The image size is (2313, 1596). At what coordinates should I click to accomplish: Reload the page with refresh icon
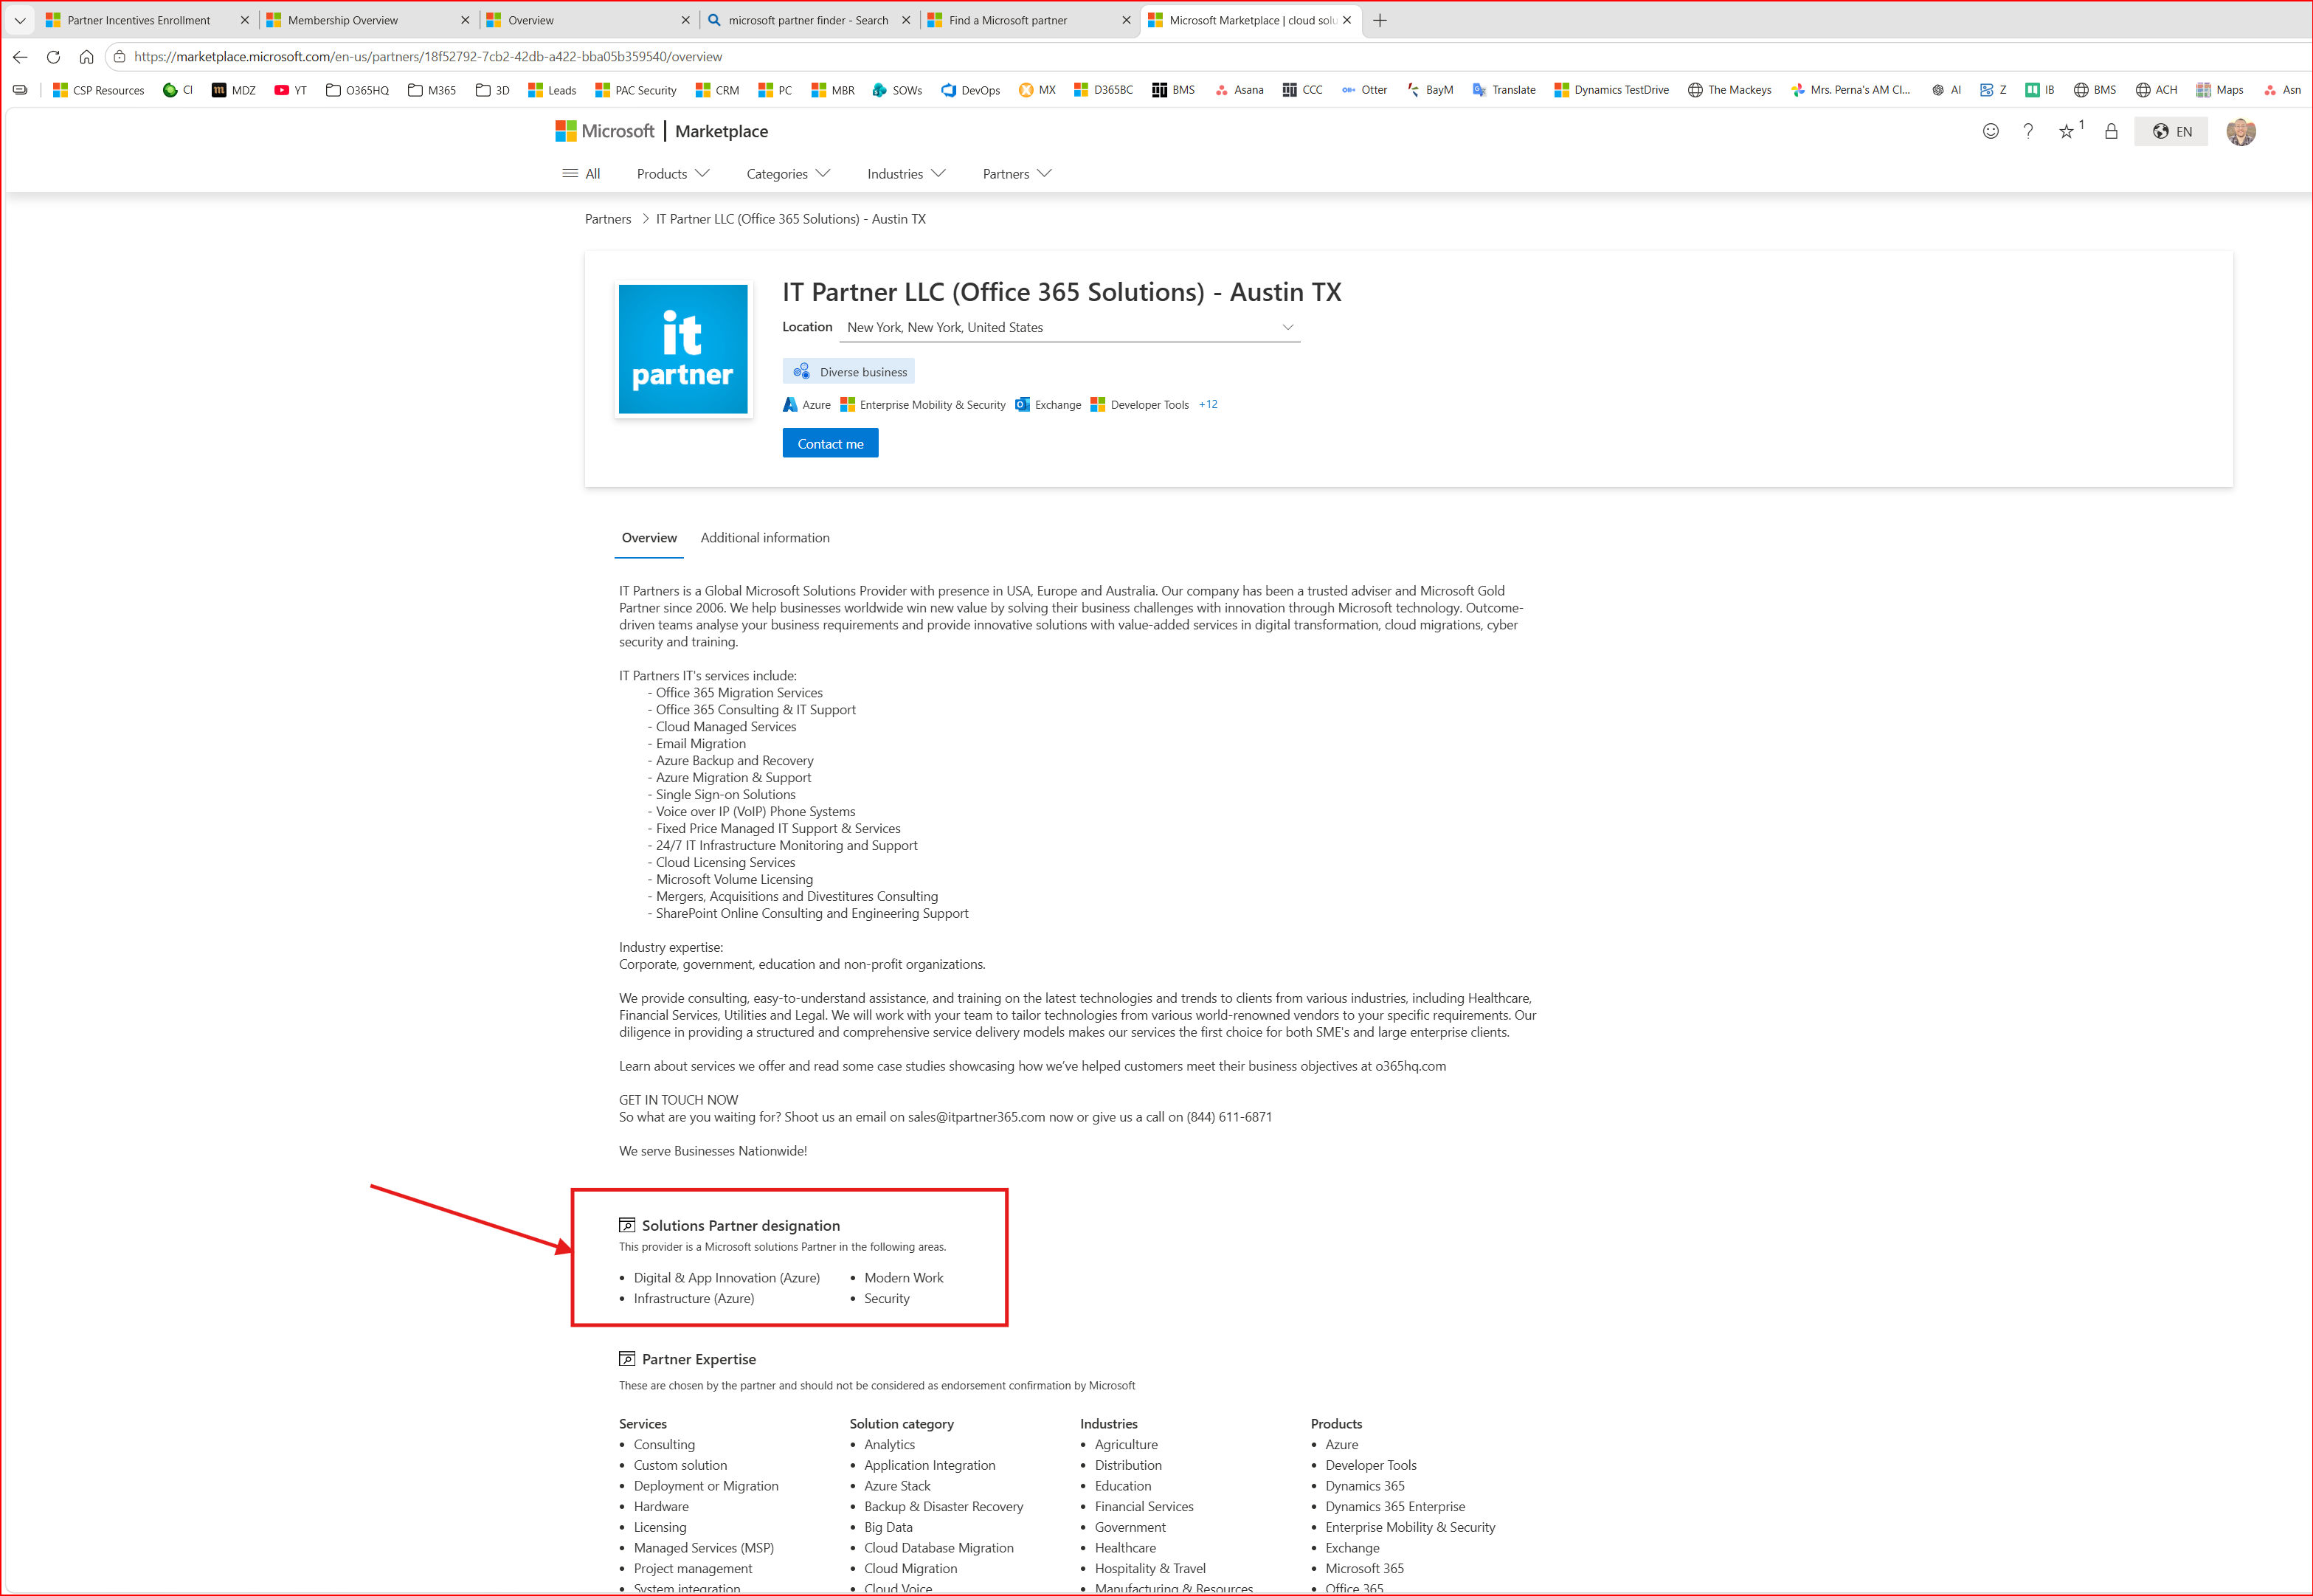[x=54, y=57]
